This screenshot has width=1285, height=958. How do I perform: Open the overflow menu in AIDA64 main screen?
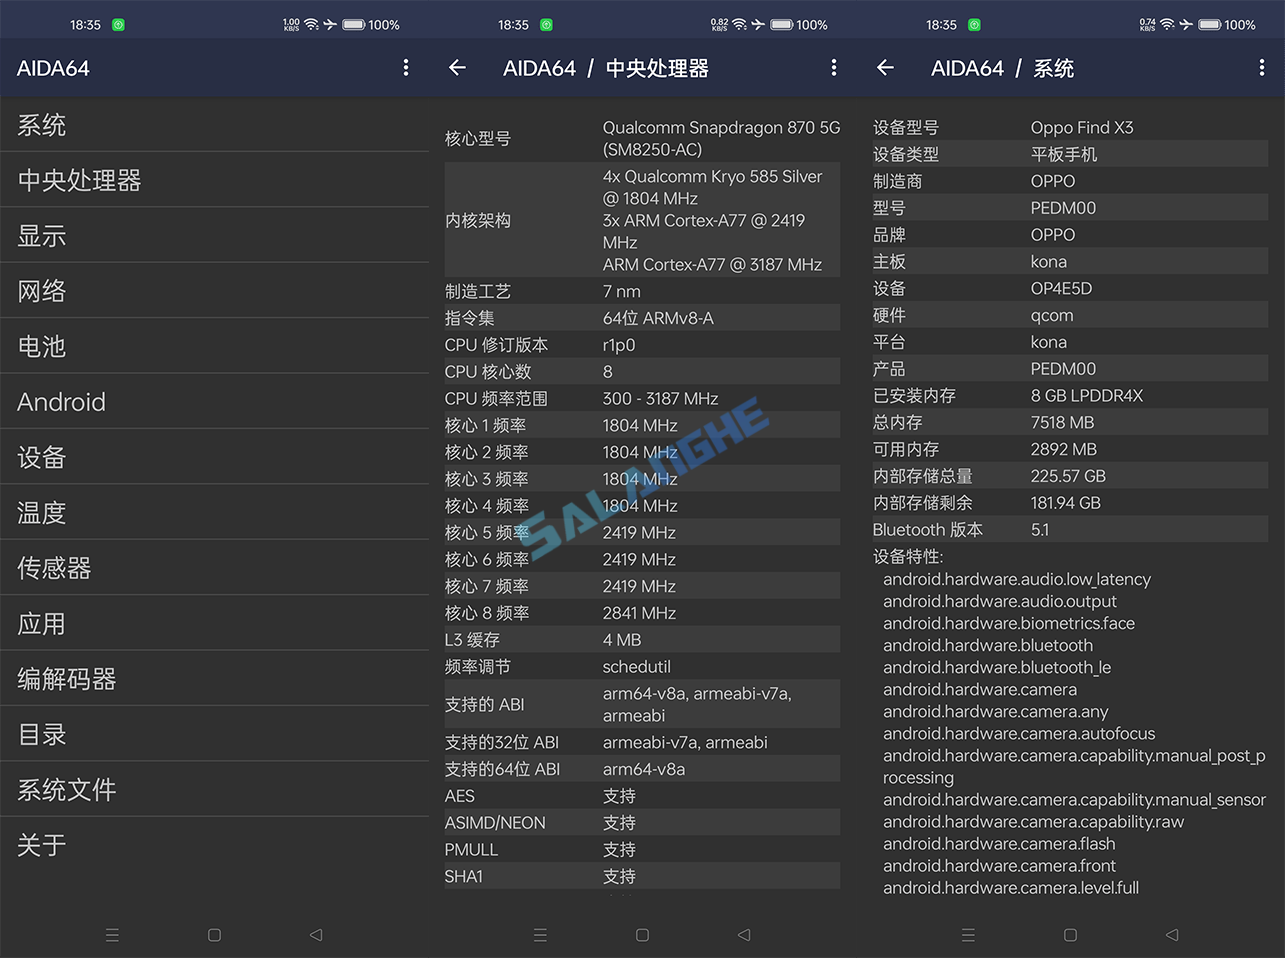pos(405,67)
